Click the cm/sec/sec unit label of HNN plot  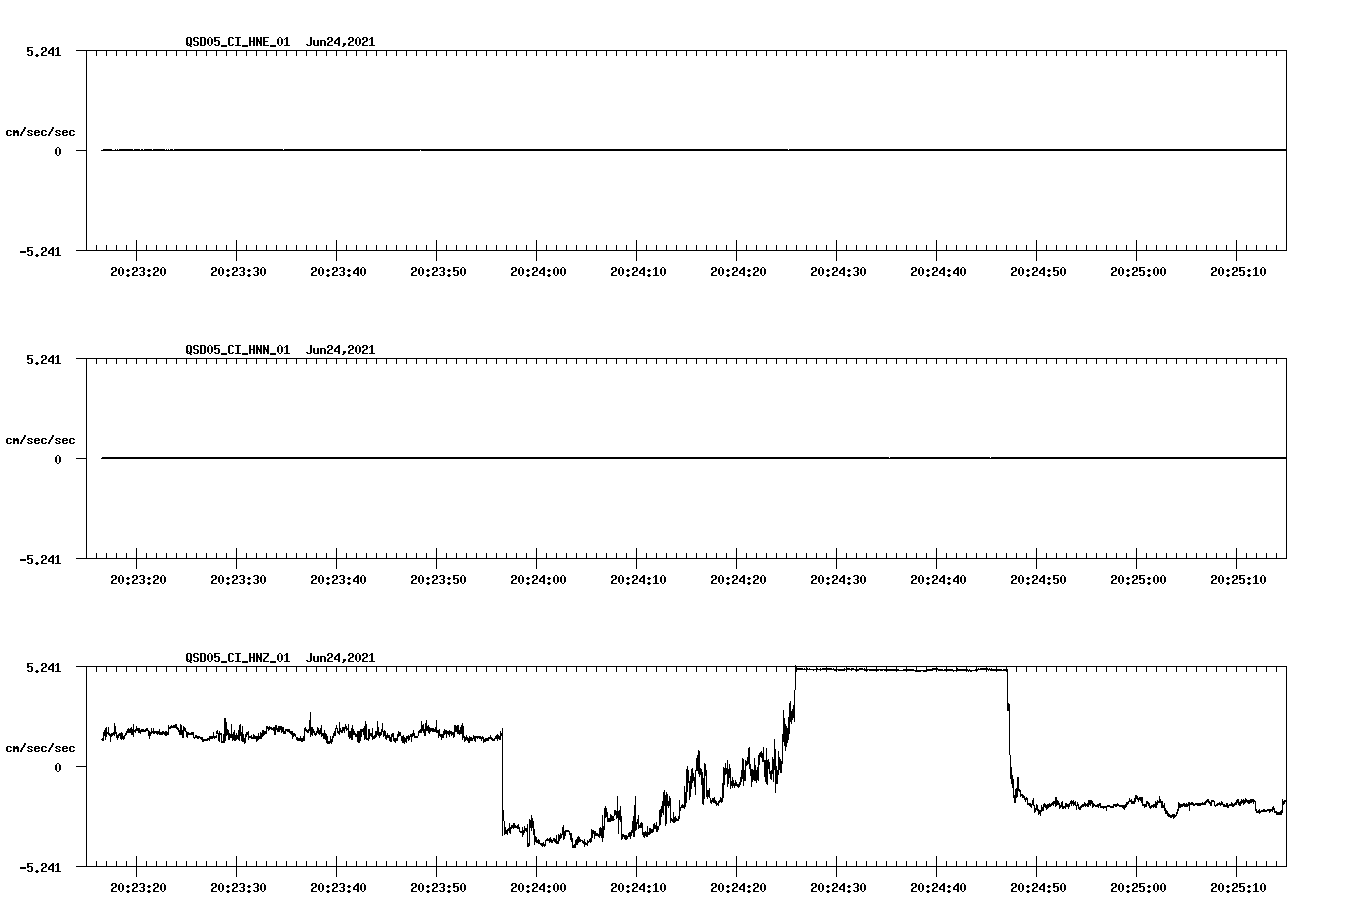point(40,440)
